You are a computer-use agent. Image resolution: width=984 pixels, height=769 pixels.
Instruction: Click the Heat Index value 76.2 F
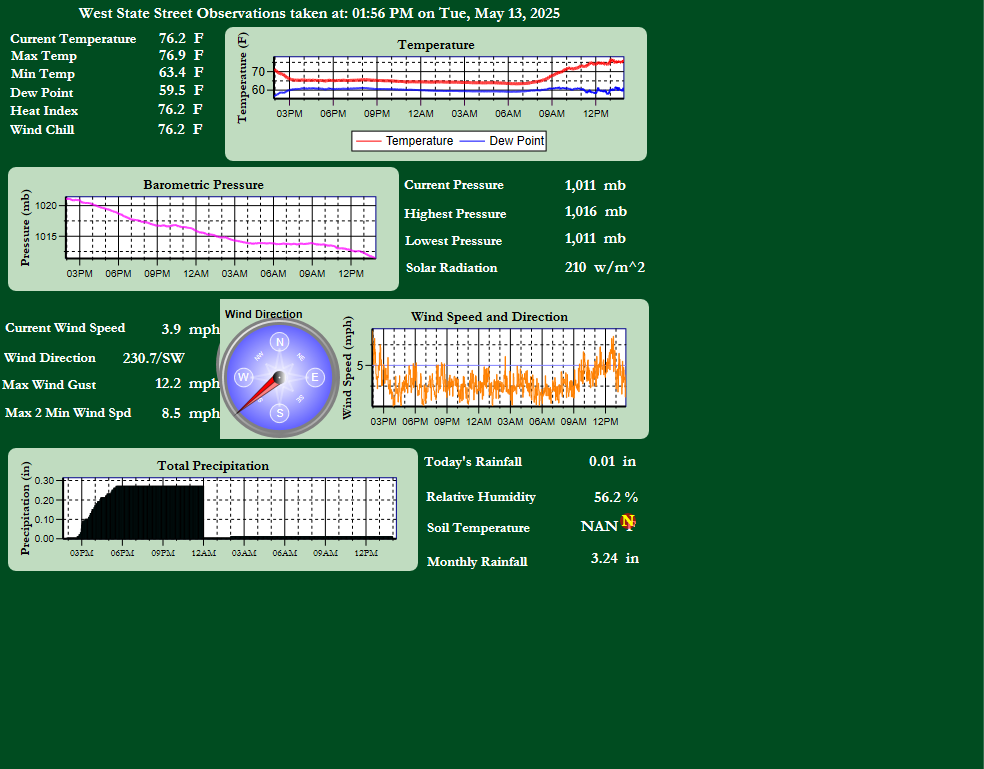[x=180, y=109]
